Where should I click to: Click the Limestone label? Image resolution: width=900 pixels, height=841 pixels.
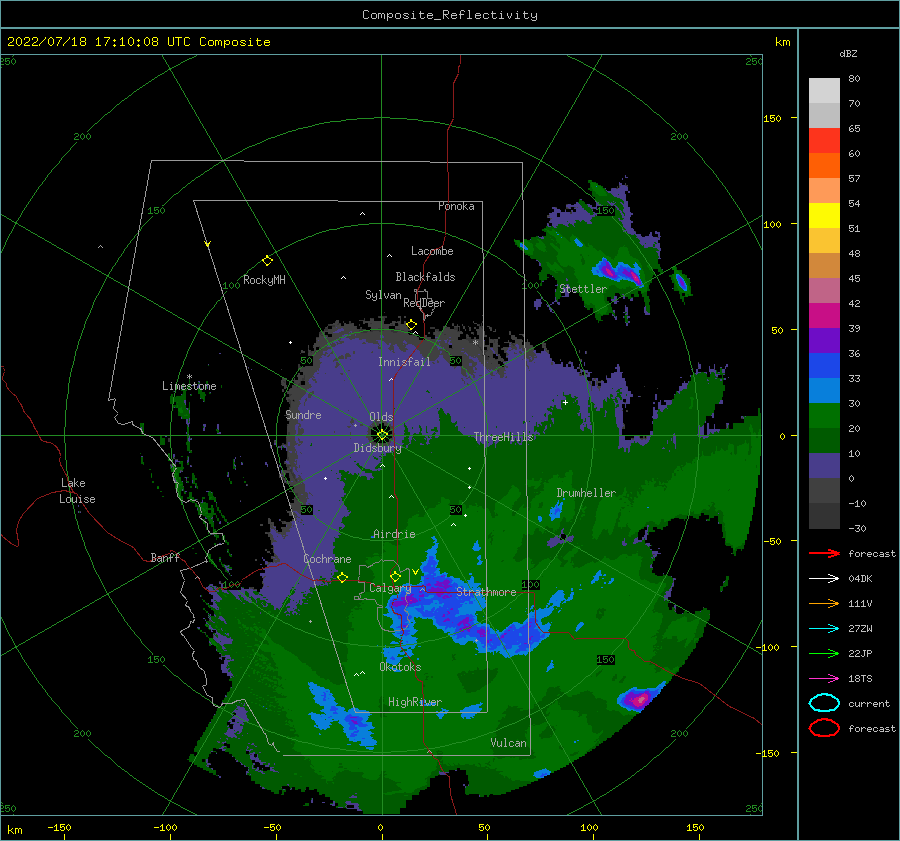point(189,386)
